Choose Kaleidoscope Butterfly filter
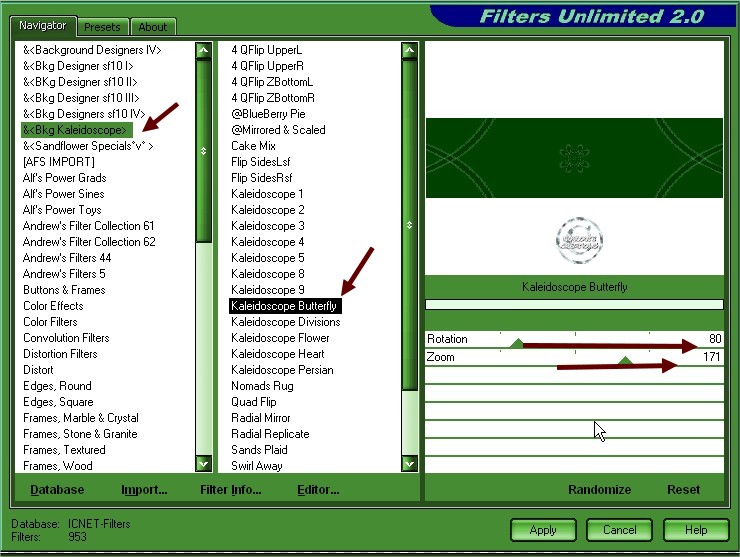The image size is (740, 557). [x=285, y=306]
